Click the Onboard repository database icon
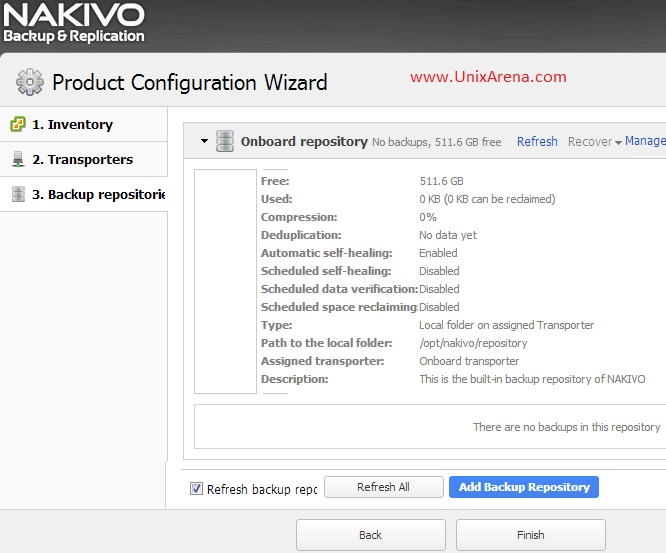 tap(225, 141)
